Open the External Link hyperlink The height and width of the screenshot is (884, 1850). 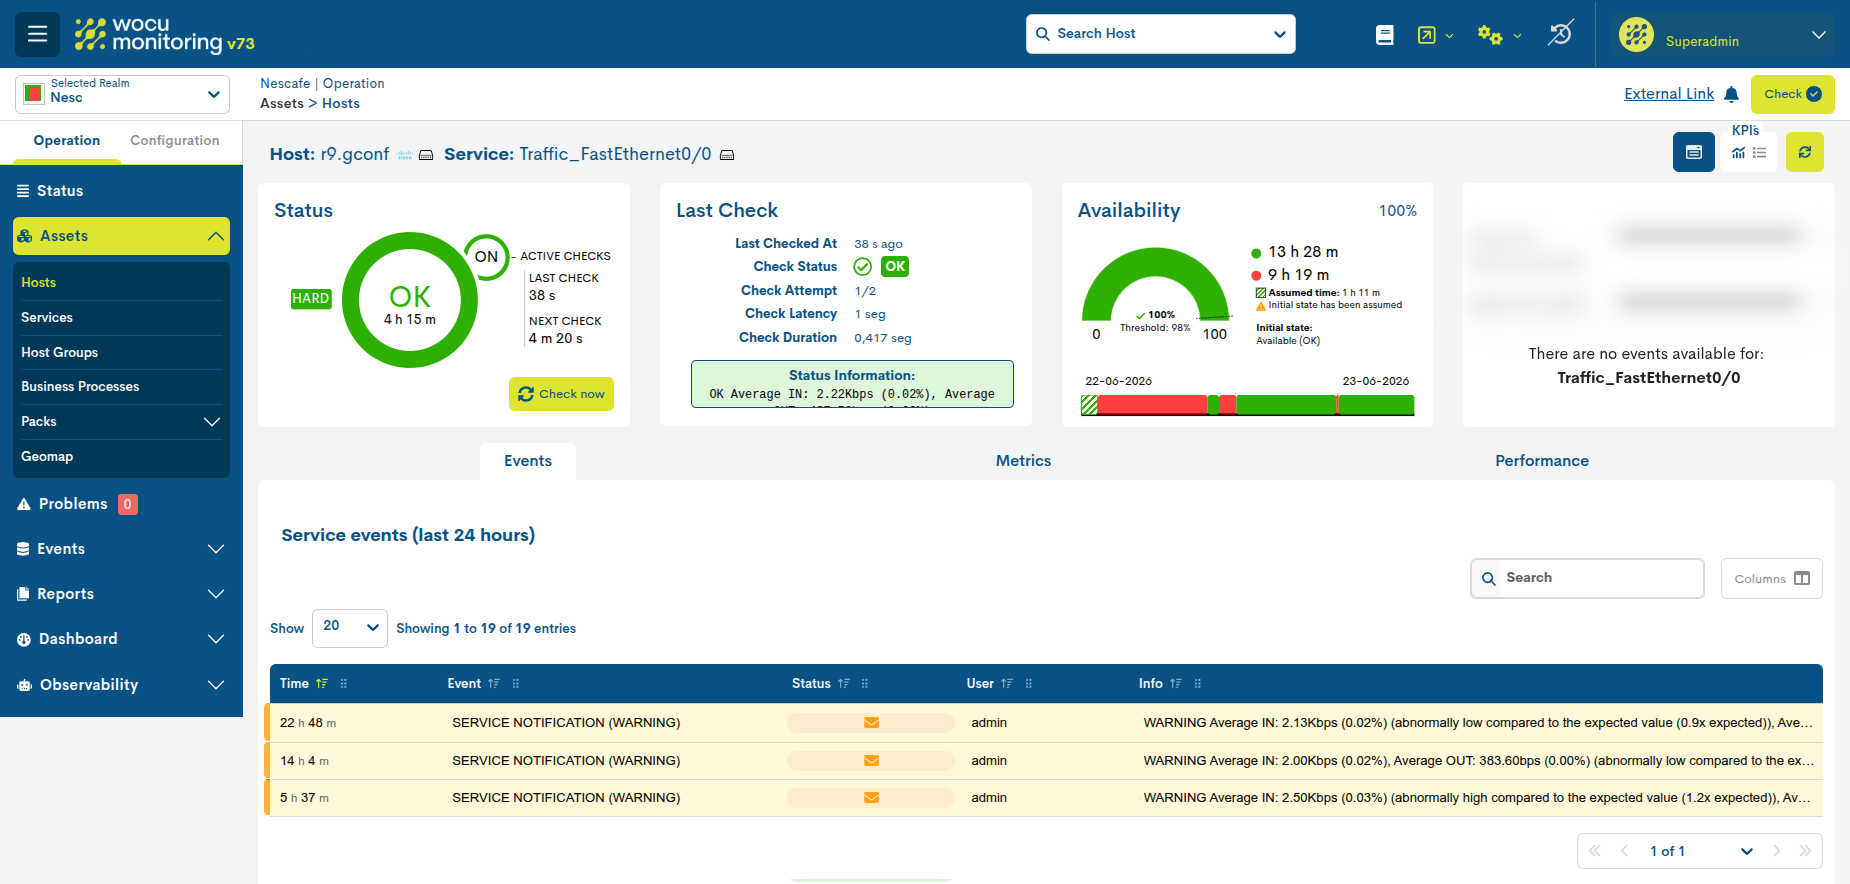[1669, 94]
